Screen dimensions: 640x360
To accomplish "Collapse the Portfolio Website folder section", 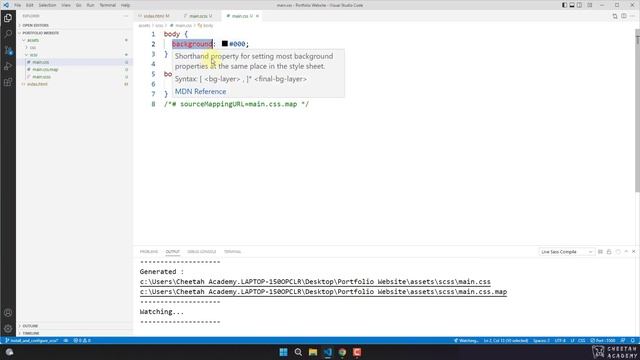I will [74, 33].
